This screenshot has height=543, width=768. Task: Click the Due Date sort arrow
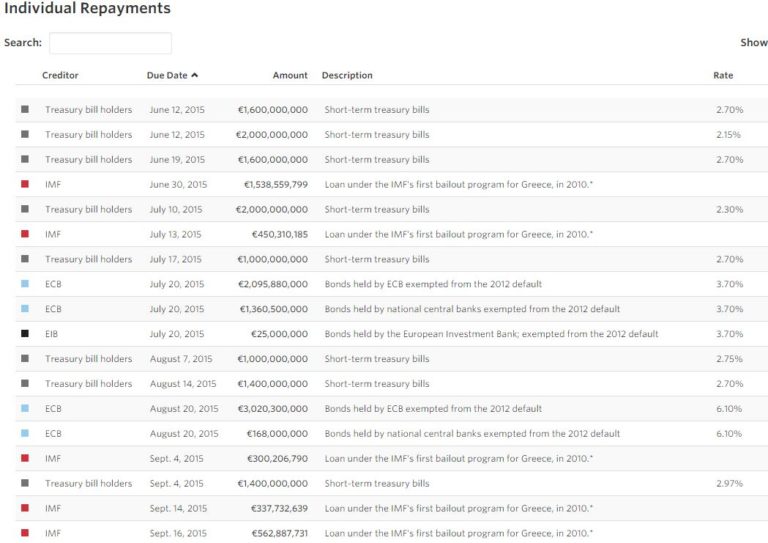point(195,76)
